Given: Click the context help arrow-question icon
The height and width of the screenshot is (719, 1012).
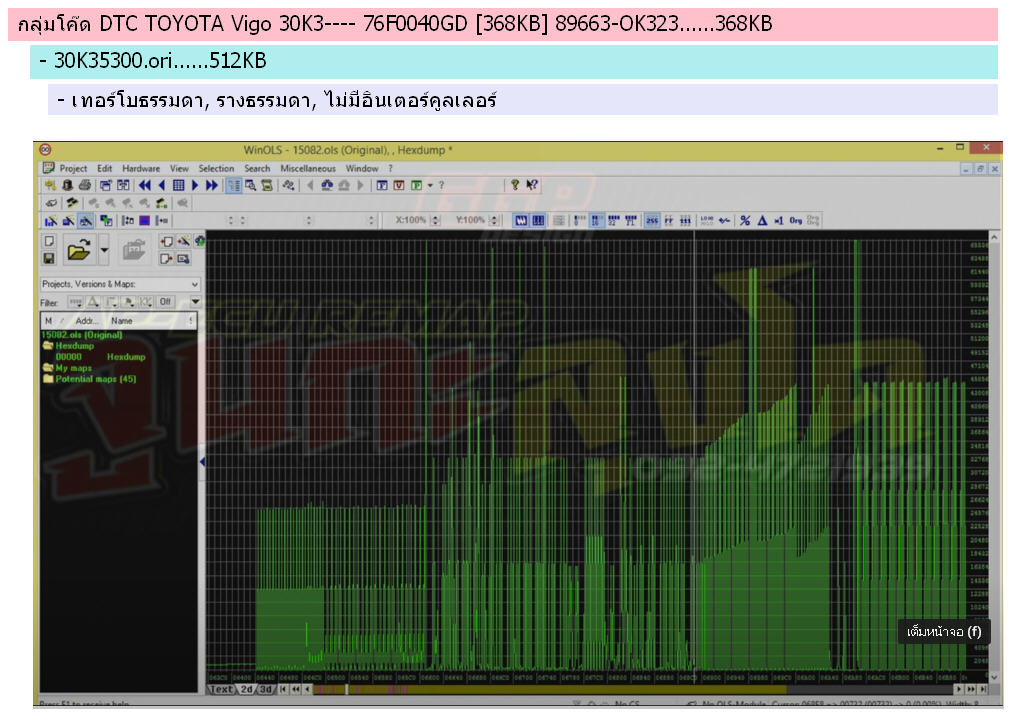Looking at the screenshot, I should pyautogui.click(x=532, y=185).
